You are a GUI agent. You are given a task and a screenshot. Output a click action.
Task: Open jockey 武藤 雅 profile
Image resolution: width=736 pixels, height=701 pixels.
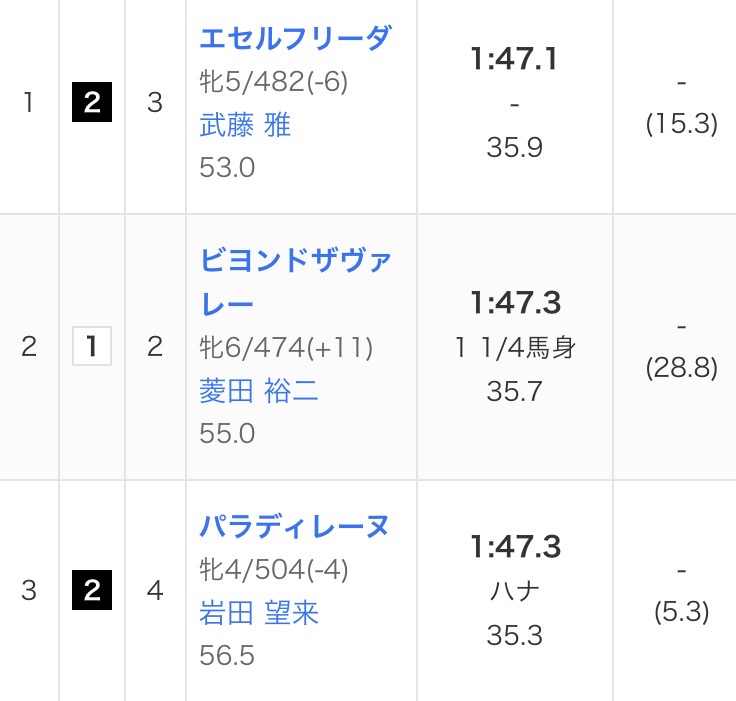coord(245,125)
